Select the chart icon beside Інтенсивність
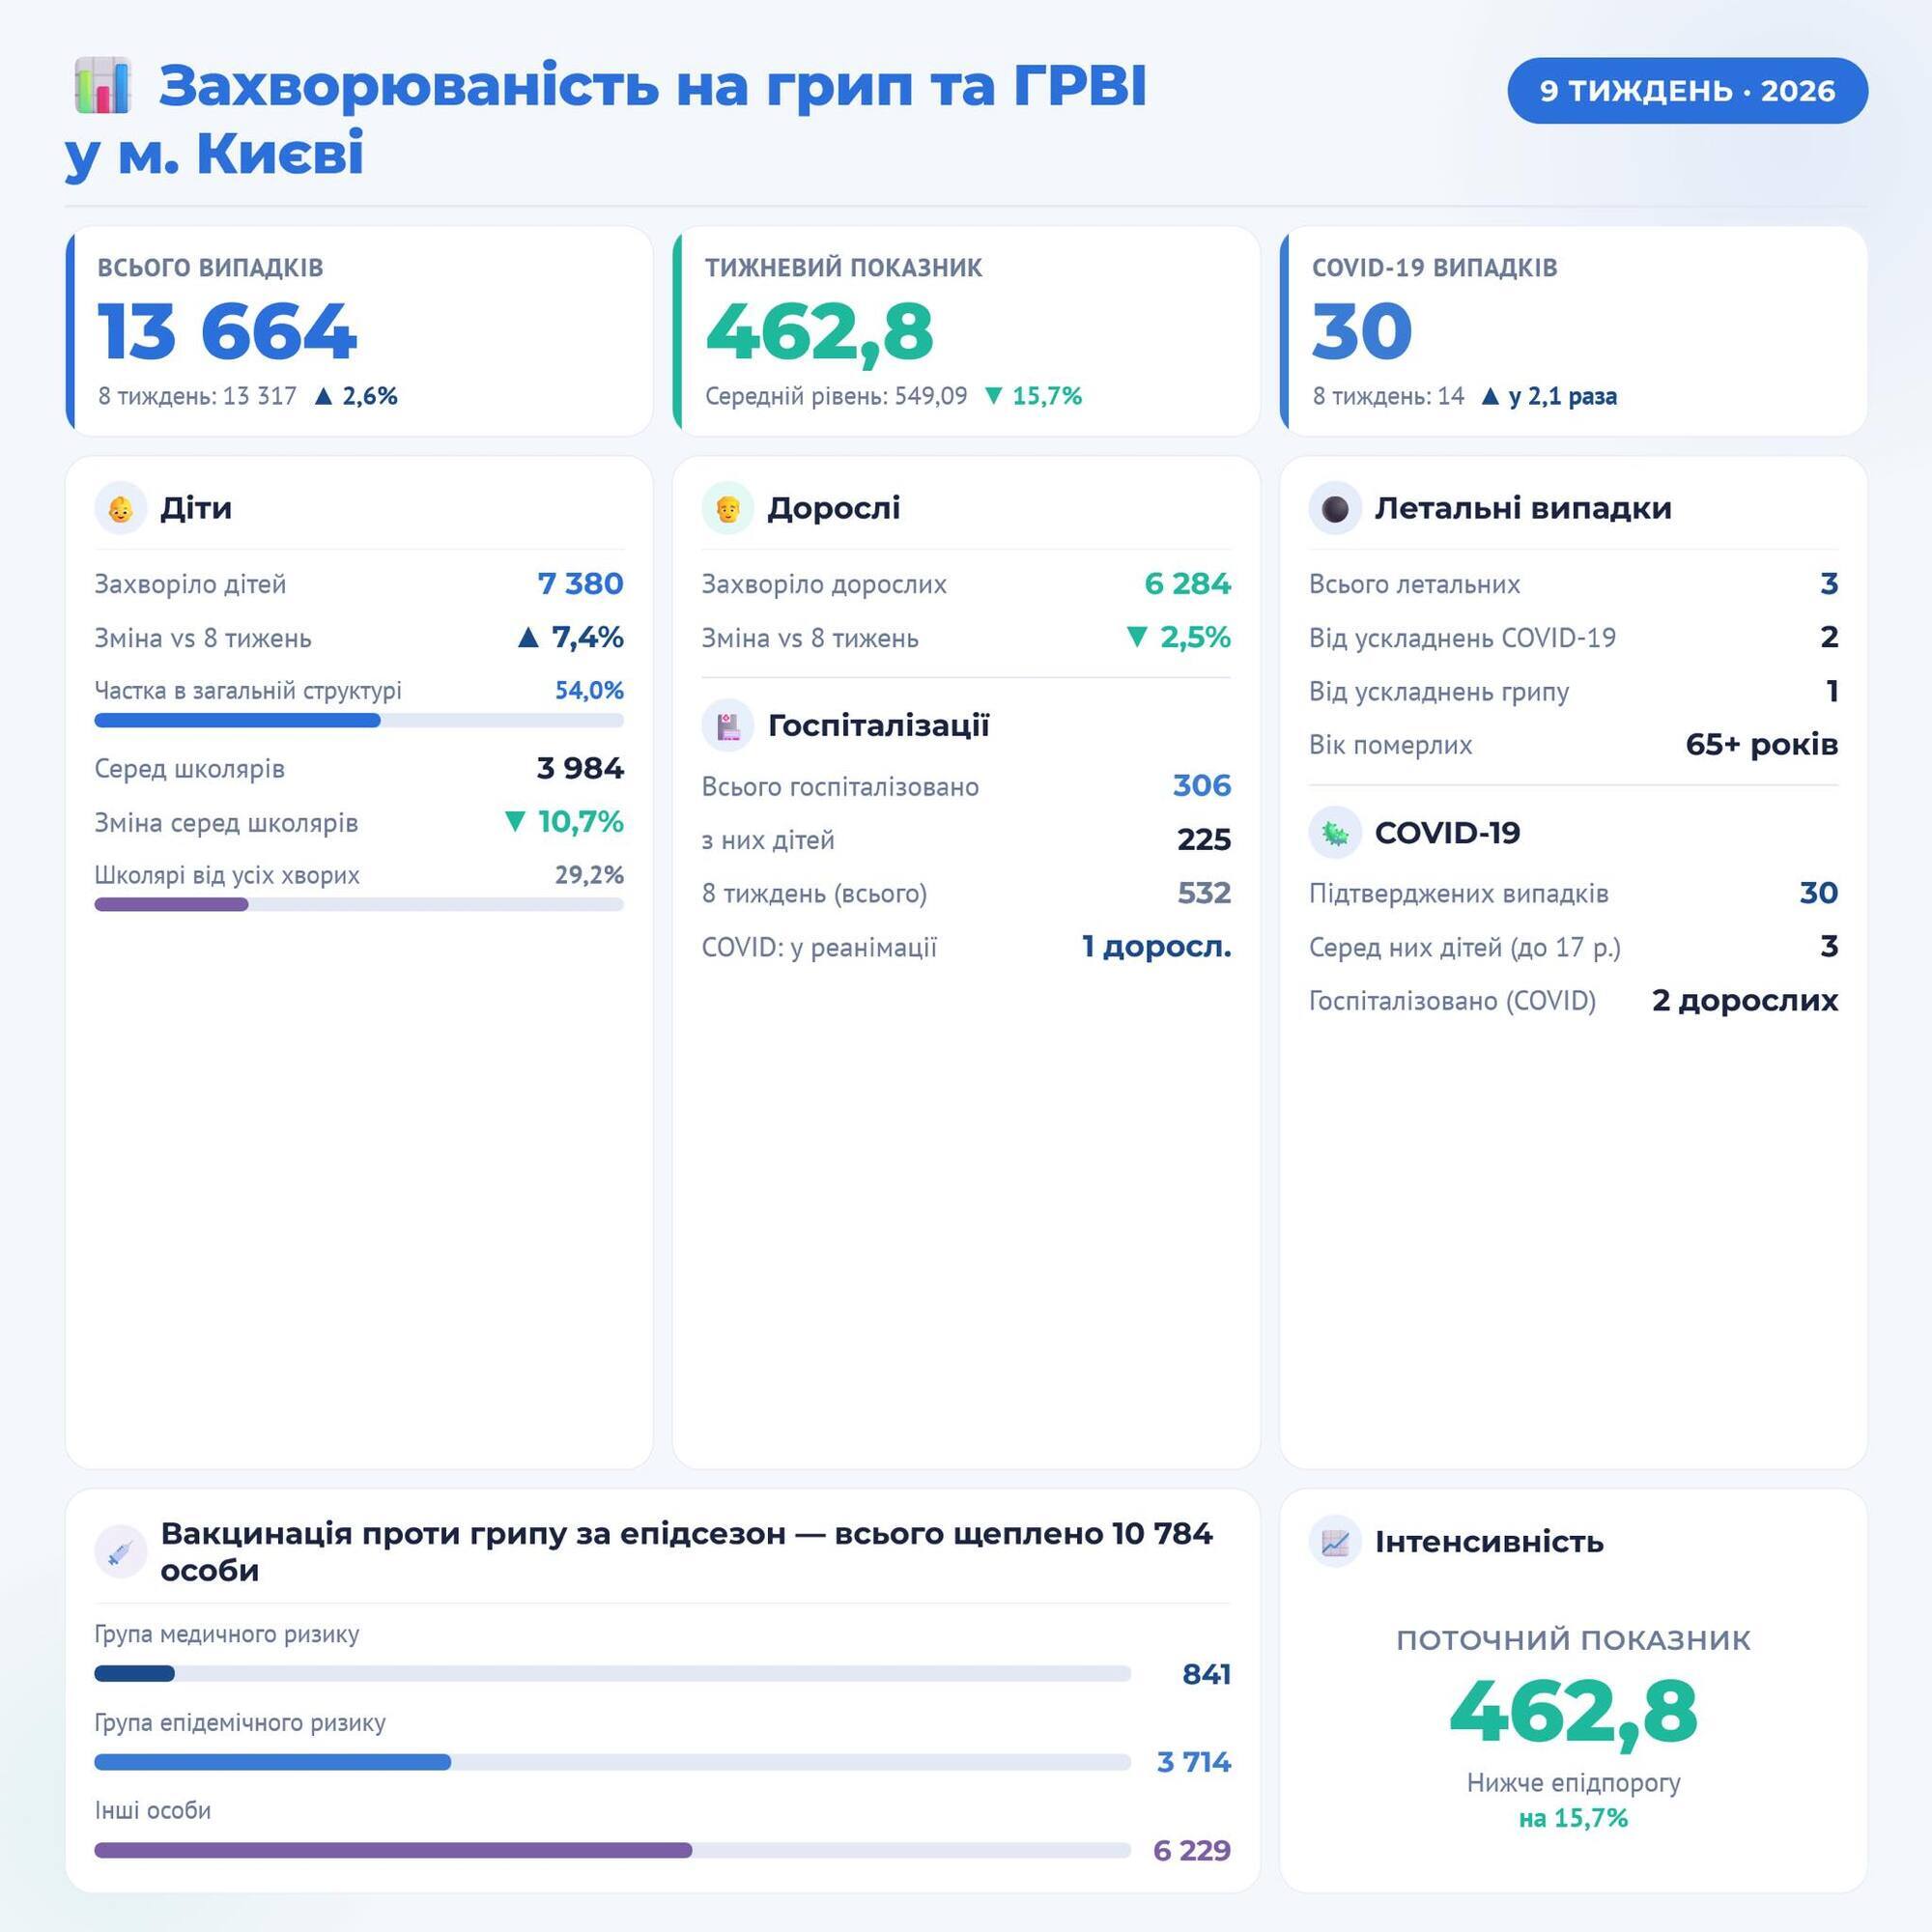This screenshot has width=1932, height=1932. [x=1337, y=1543]
